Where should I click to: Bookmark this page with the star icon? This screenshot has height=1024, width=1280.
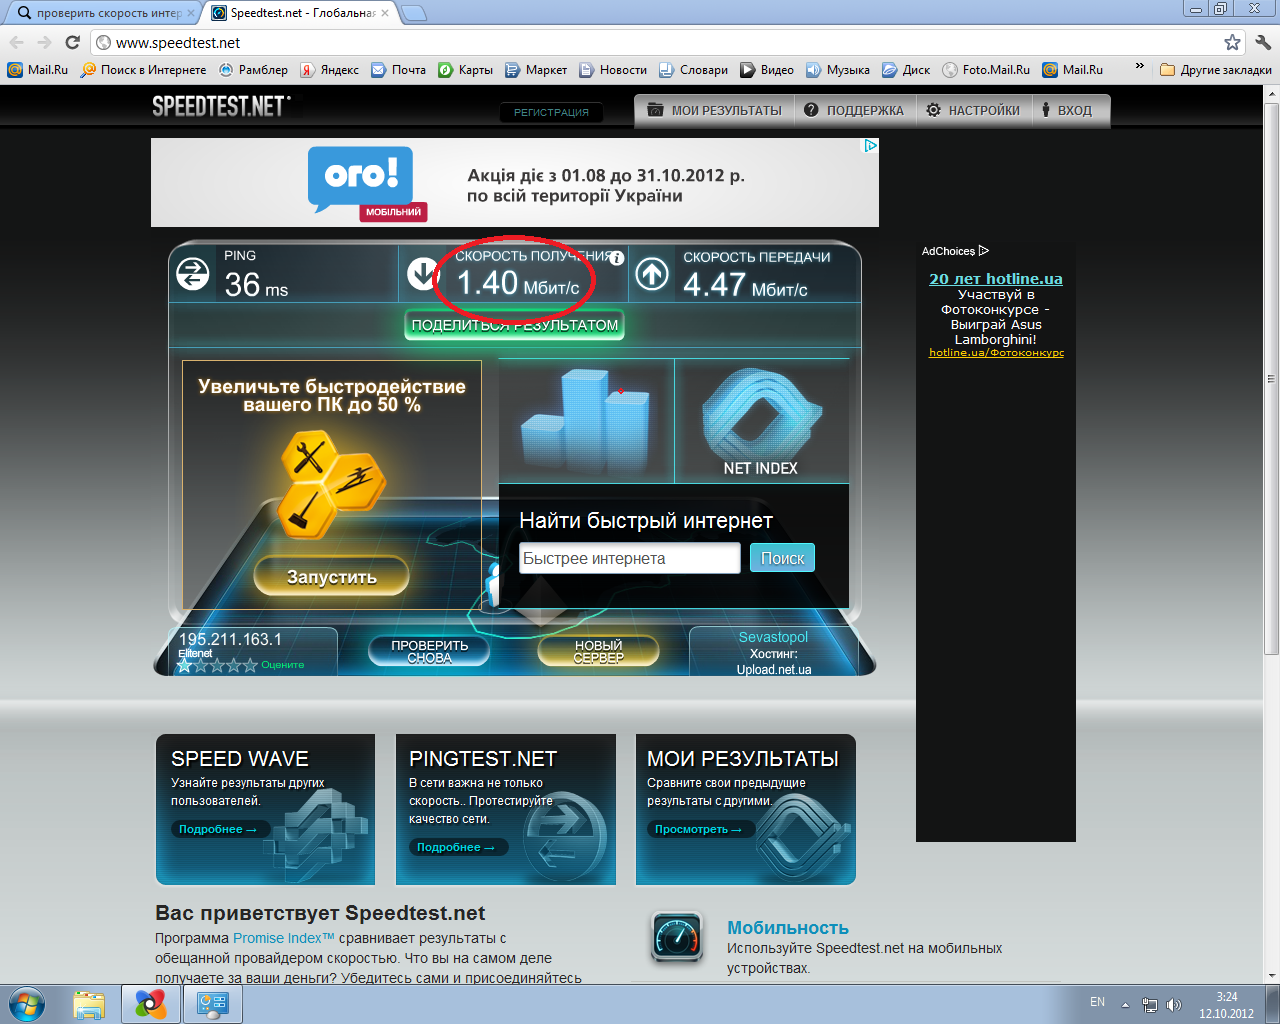1232,42
